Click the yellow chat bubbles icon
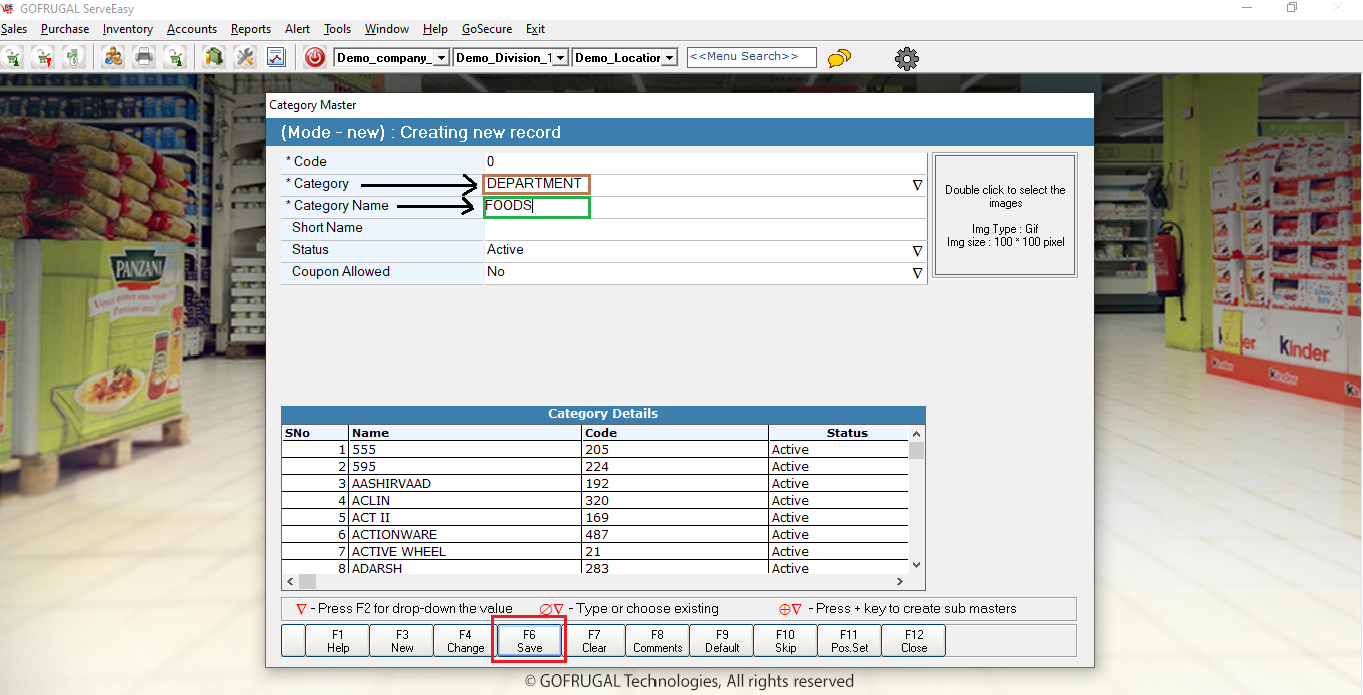The width and height of the screenshot is (1363, 695). [840, 58]
